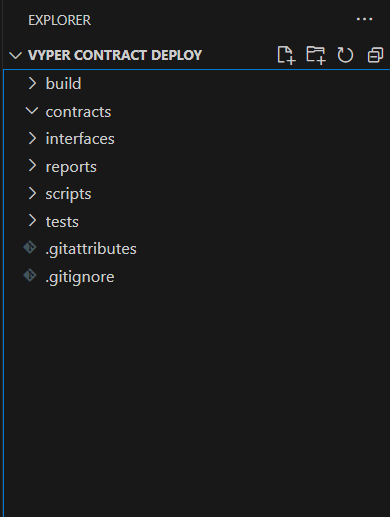Click the EXPLORER panel title
This screenshot has height=517, width=390.
tap(59, 20)
